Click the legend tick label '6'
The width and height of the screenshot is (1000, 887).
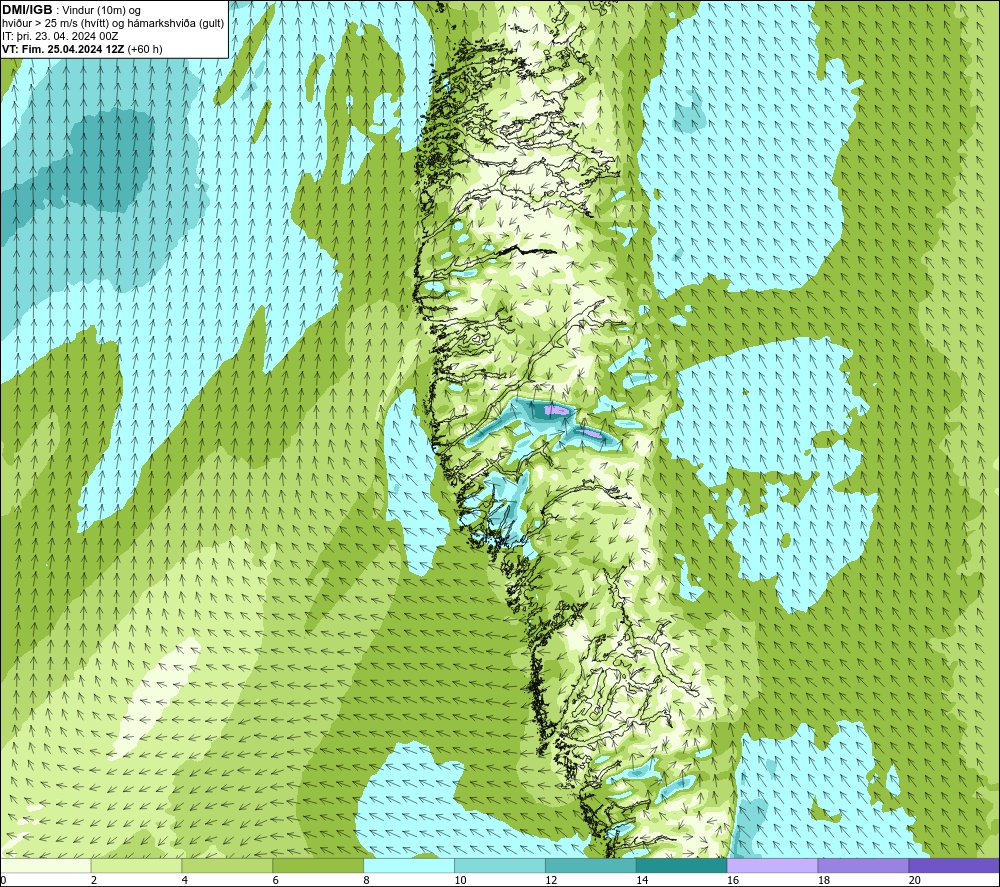276,880
